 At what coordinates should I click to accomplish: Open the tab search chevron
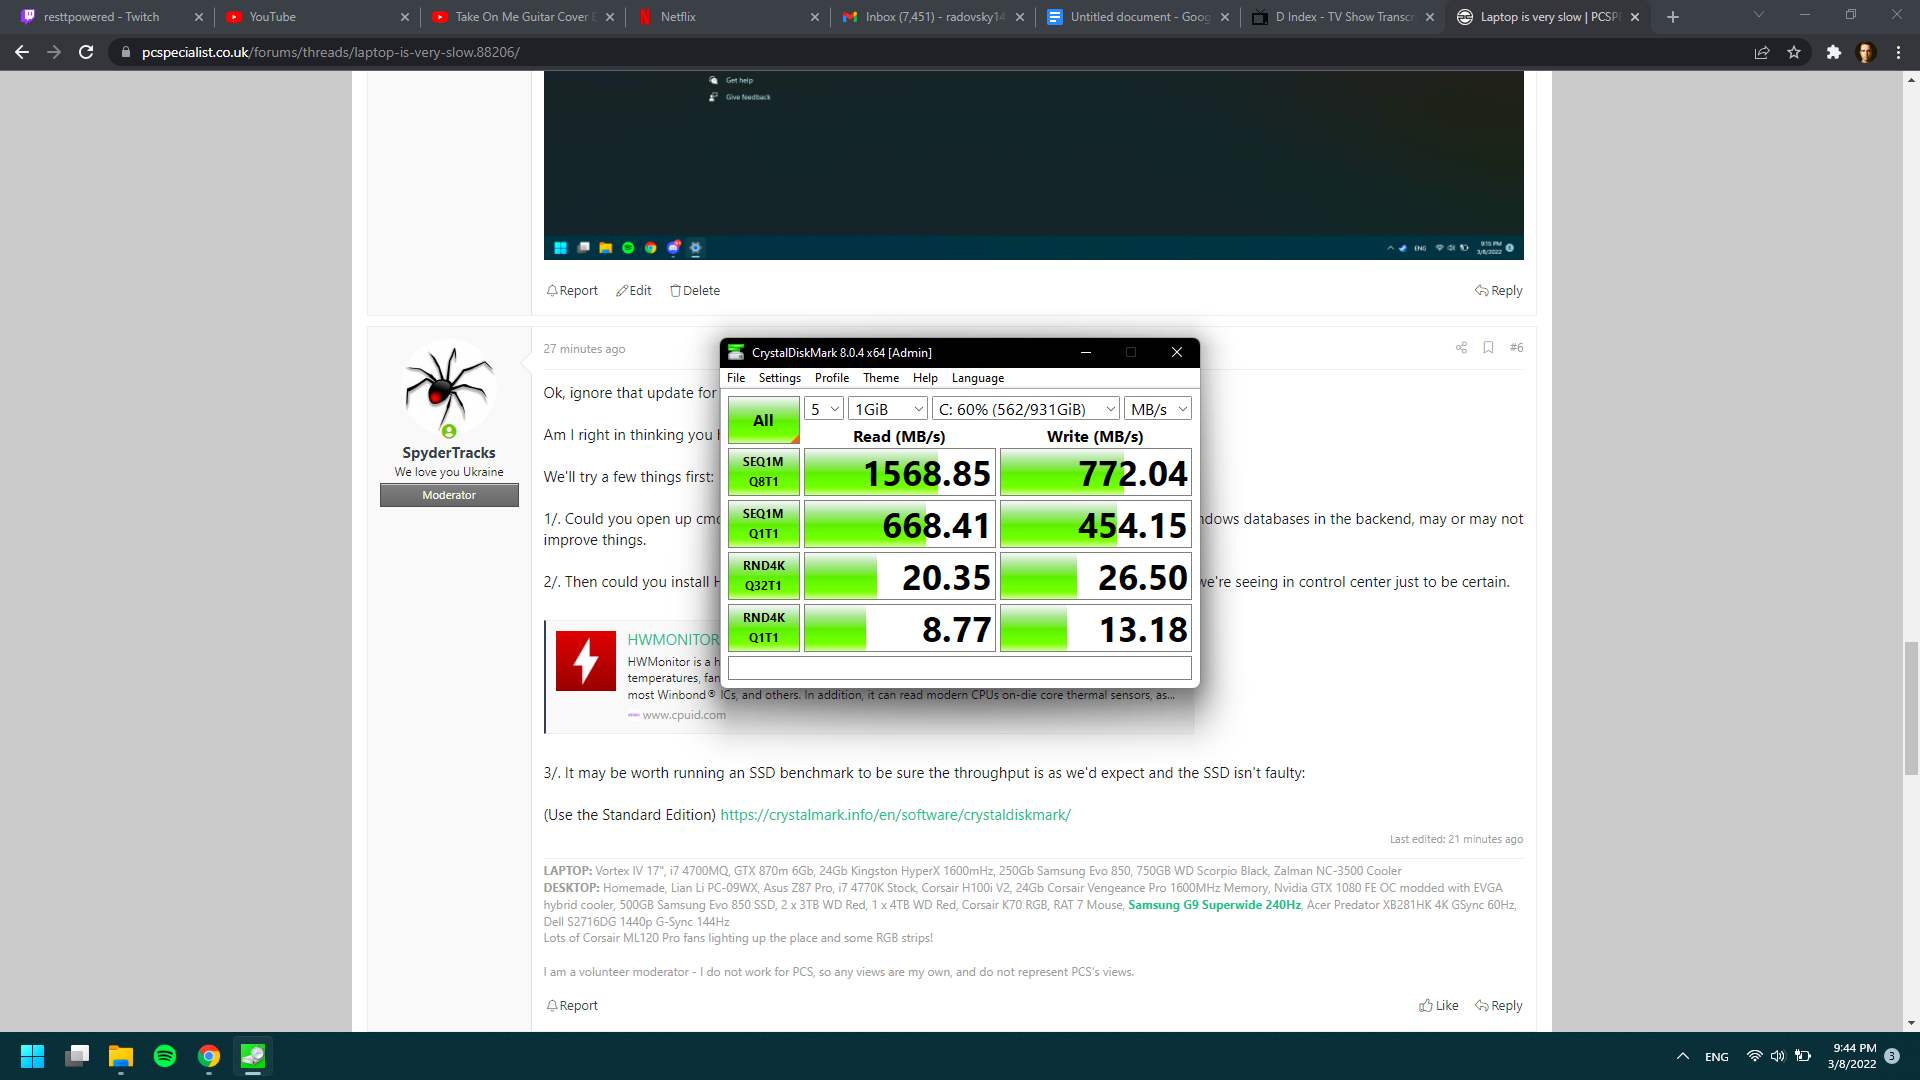(x=1759, y=15)
